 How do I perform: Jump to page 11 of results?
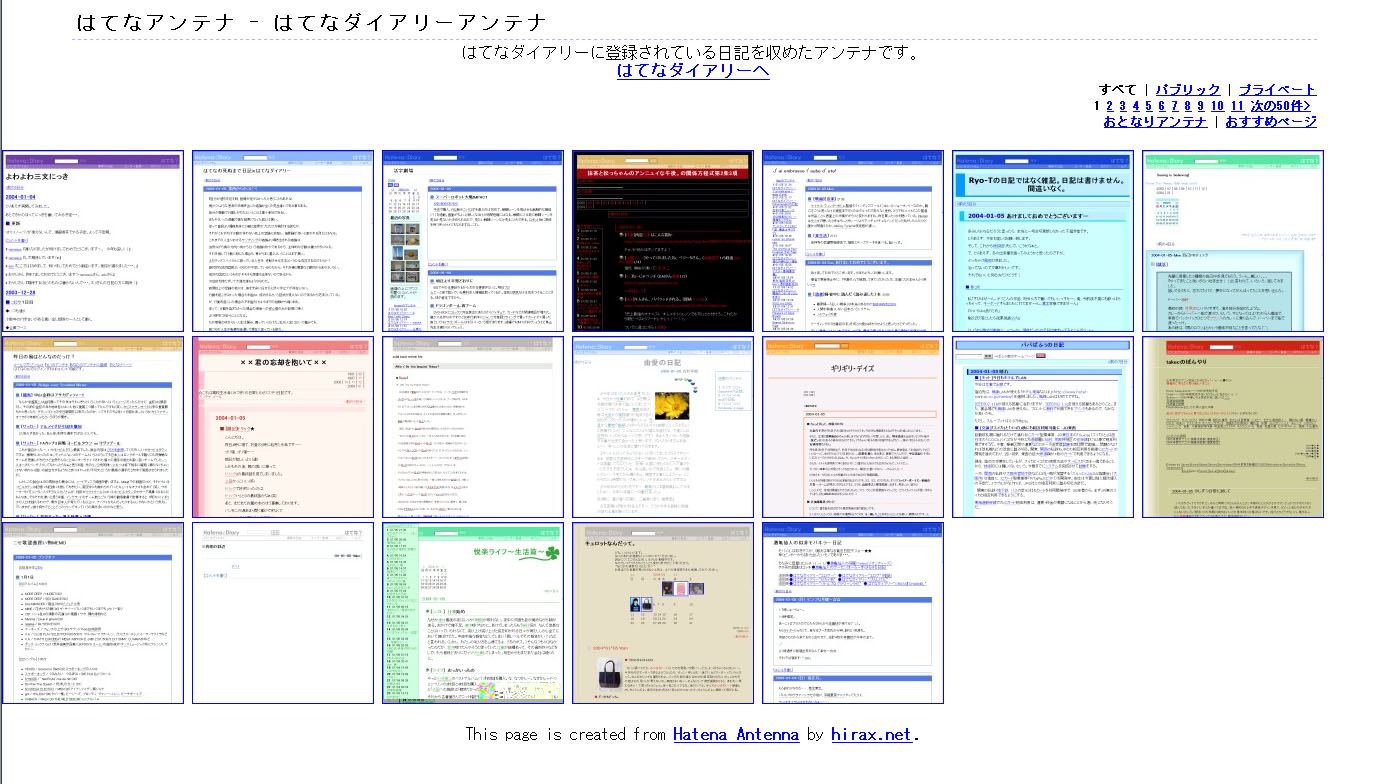[x=1237, y=105]
